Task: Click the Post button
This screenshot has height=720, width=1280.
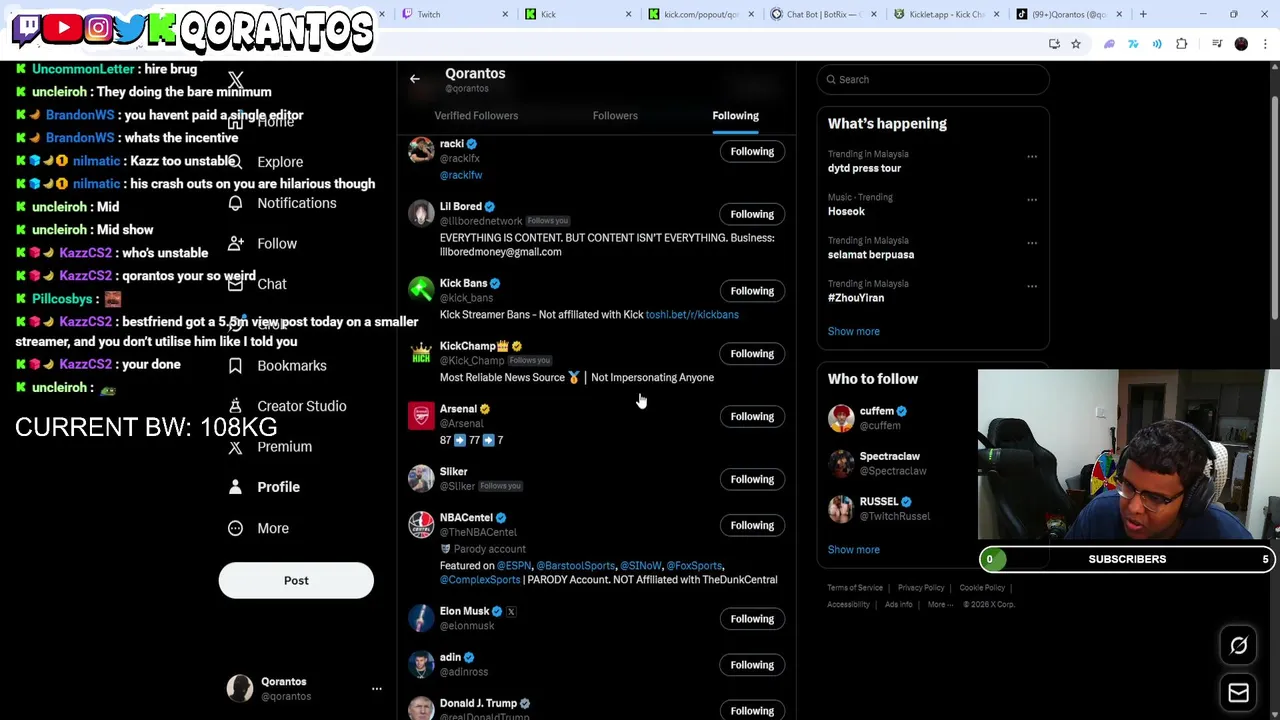Action: [296, 580]
